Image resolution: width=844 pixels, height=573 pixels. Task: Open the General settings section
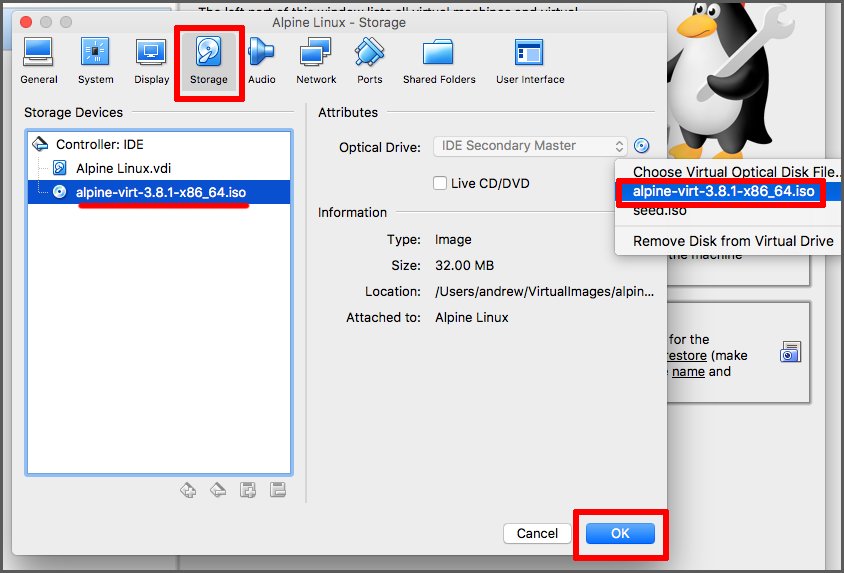click(x=38, y=61)
